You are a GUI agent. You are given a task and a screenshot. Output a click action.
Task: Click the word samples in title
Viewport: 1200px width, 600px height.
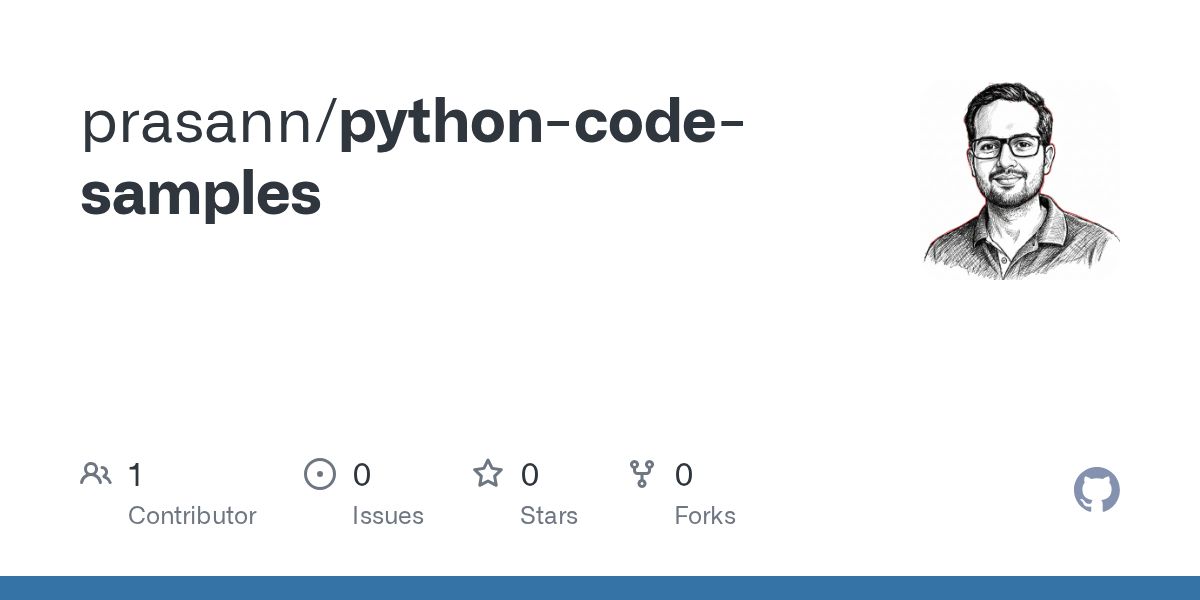coord(201,194)
